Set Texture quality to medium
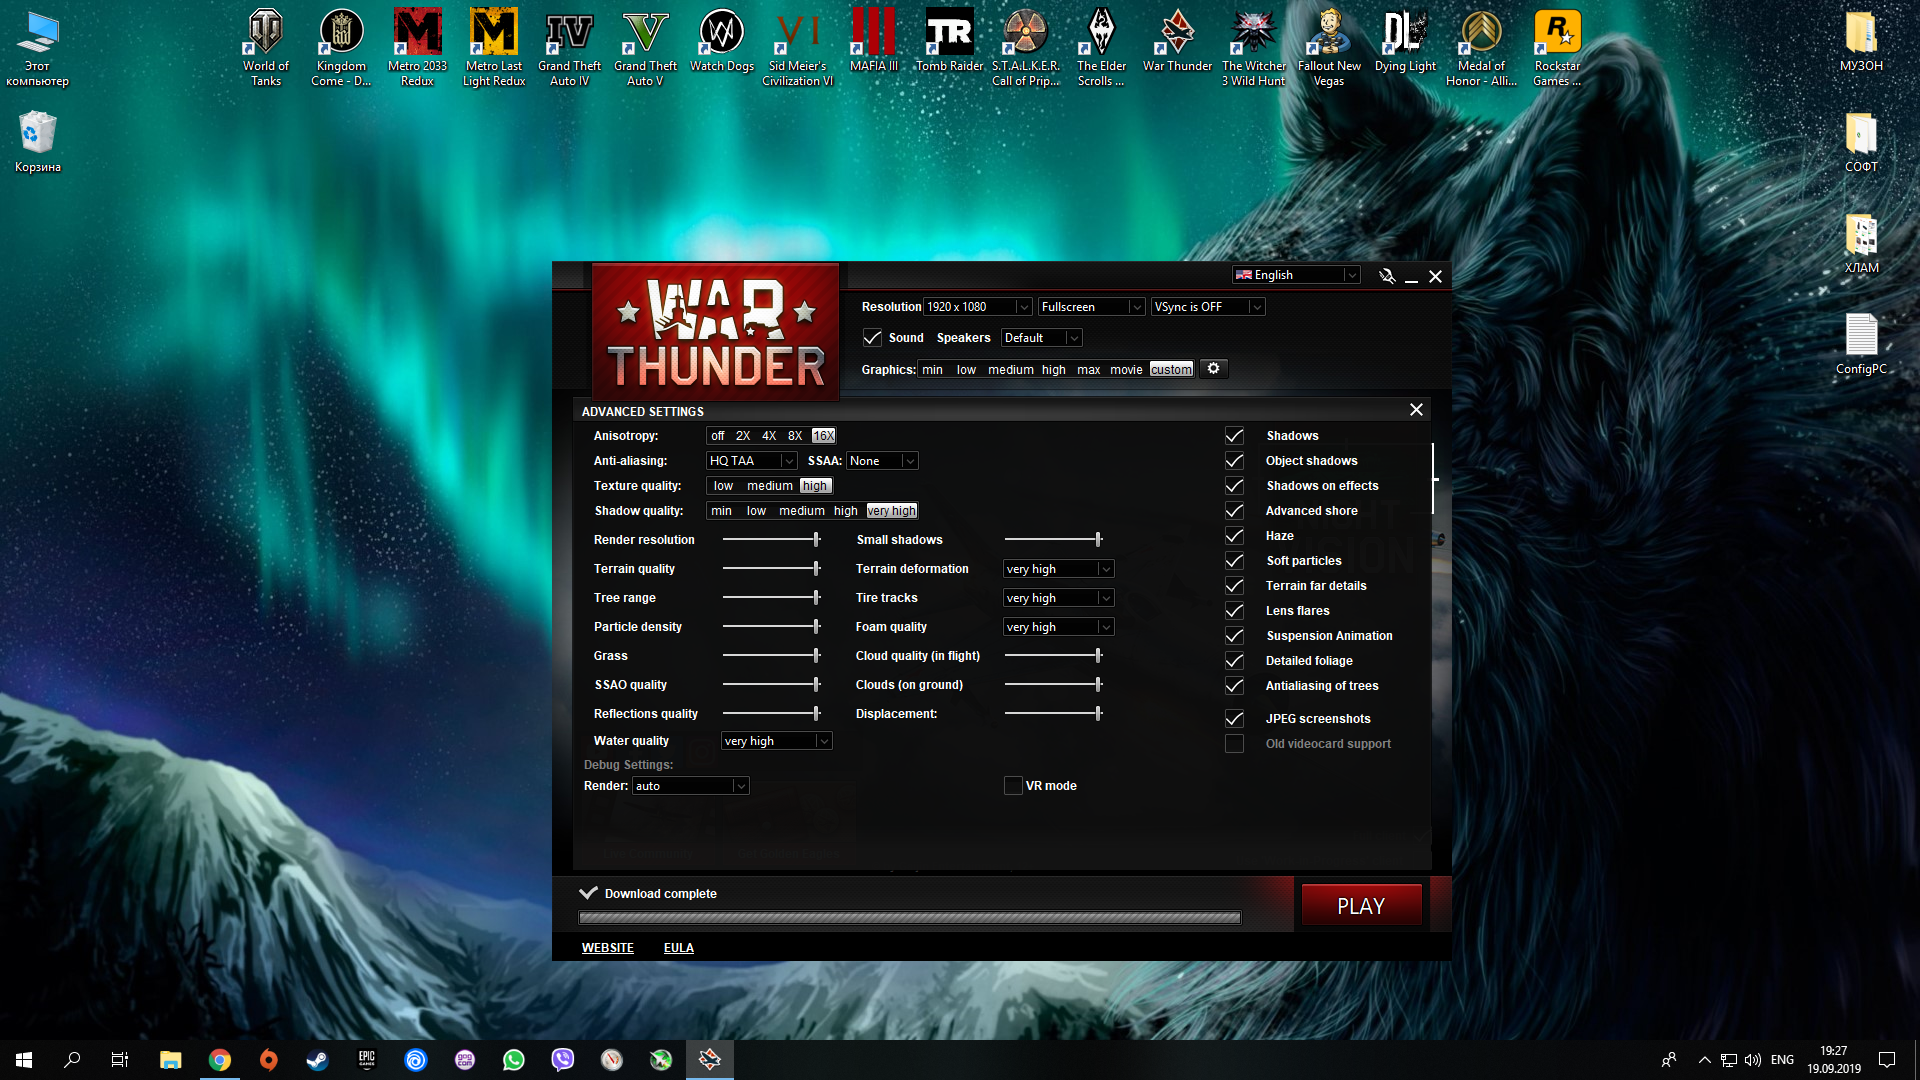The height and width of the screenshot is (1080, 1920). tap(770, 486)
